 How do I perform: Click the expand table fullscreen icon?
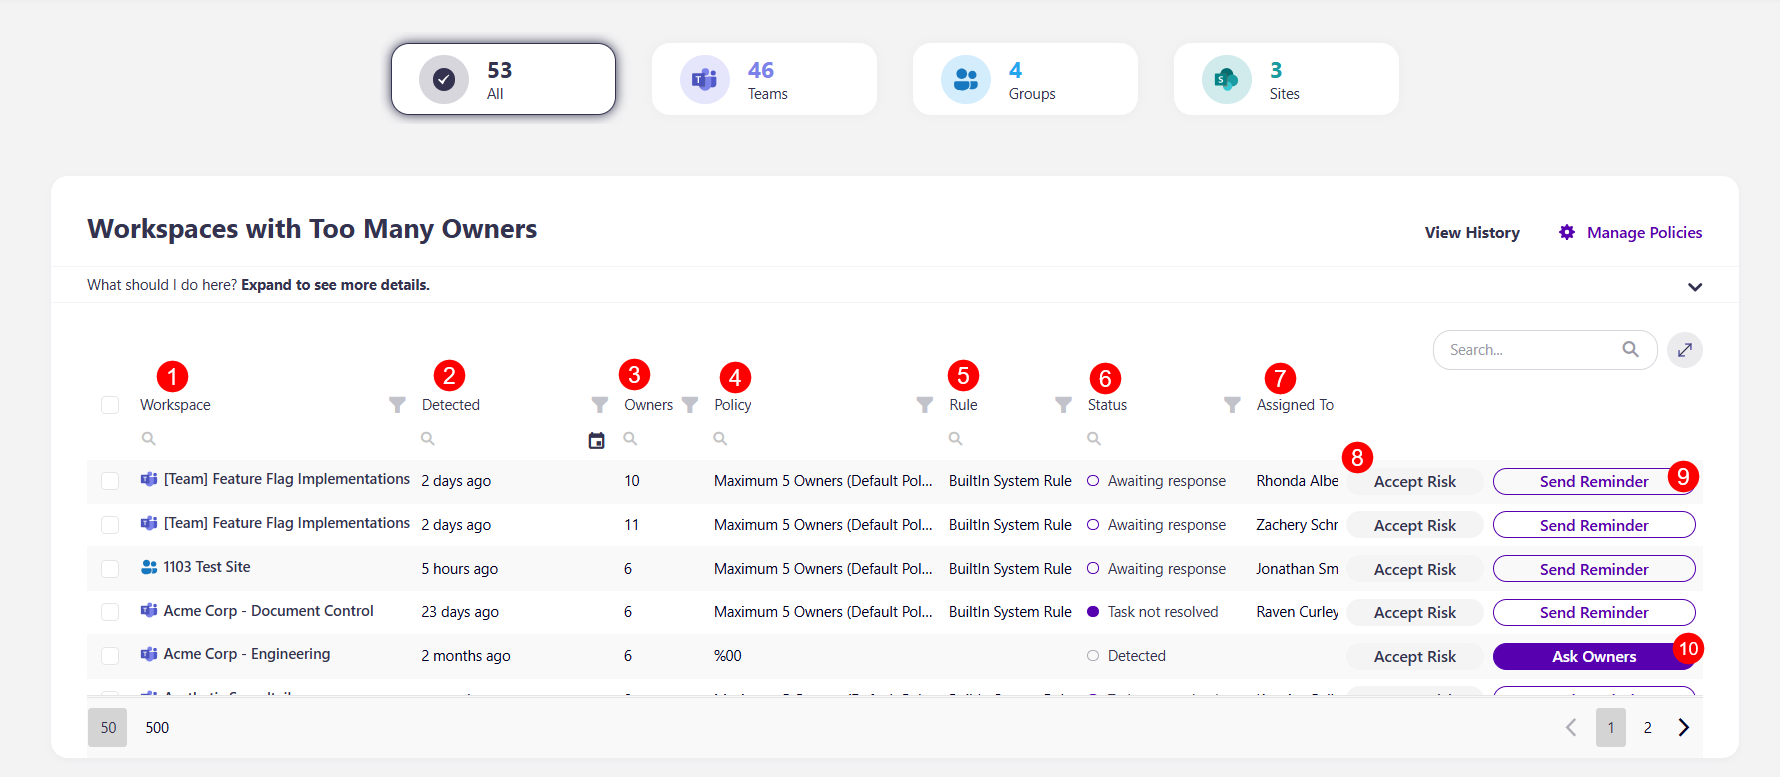click(1684, 350)
